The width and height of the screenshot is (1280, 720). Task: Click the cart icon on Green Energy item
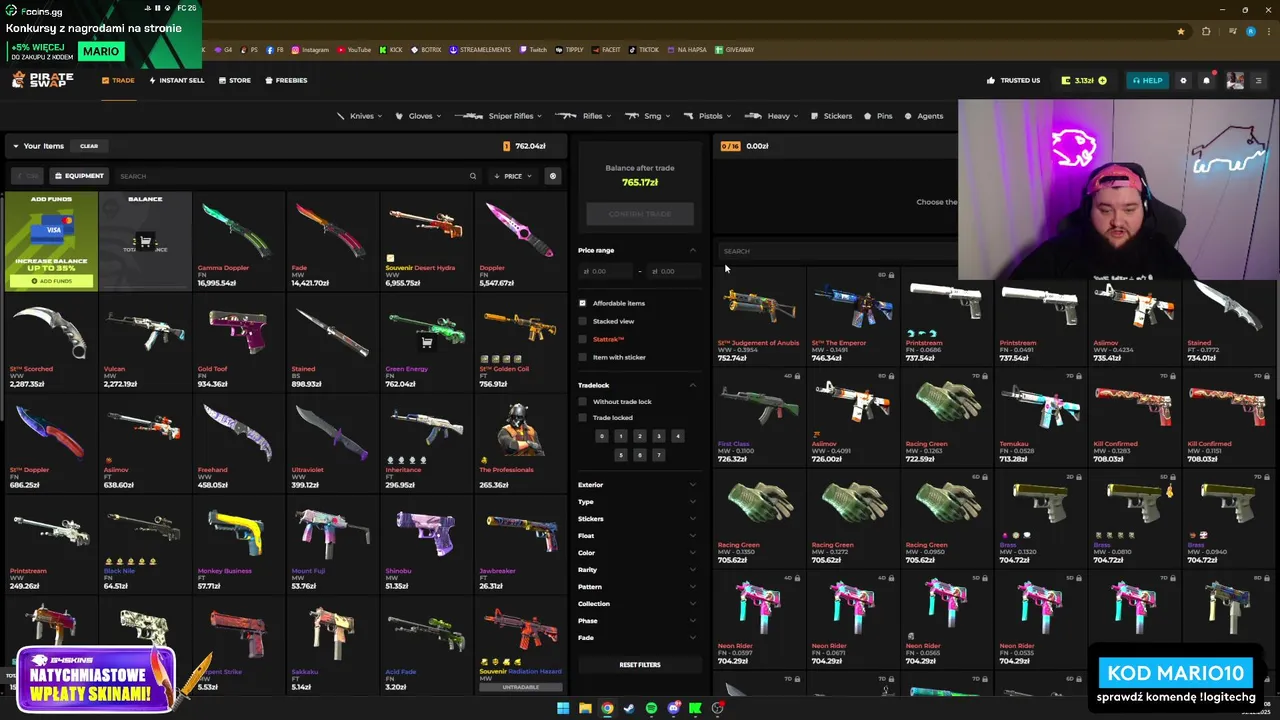coord(427,342)
